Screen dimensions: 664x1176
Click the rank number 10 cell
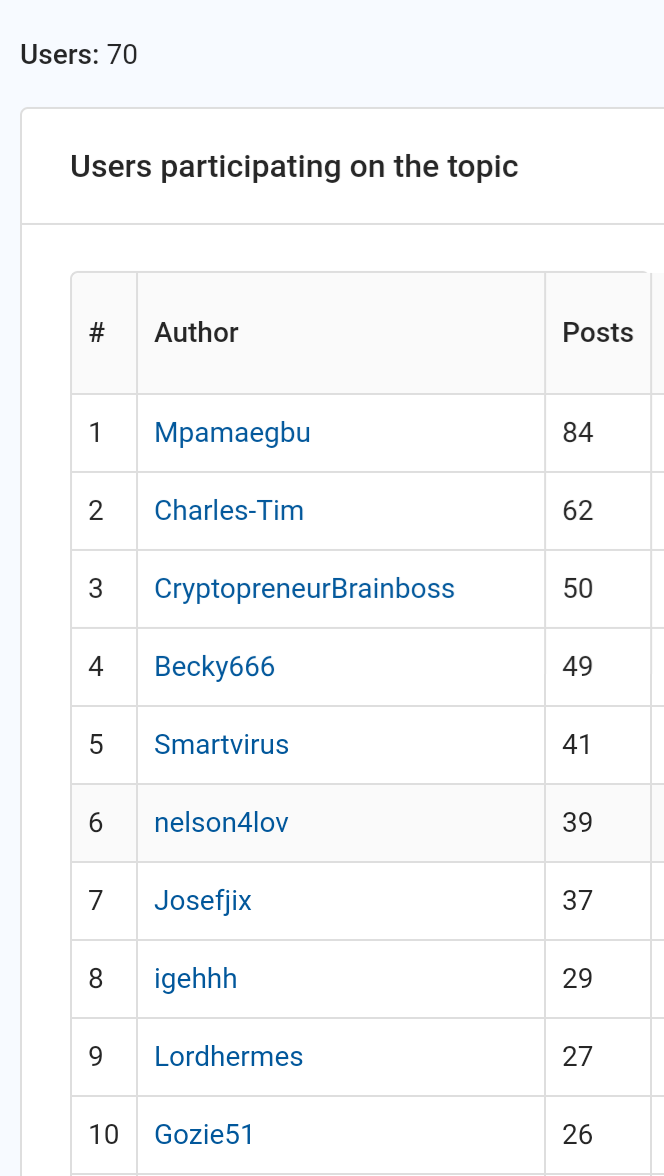pos(104,1135)
